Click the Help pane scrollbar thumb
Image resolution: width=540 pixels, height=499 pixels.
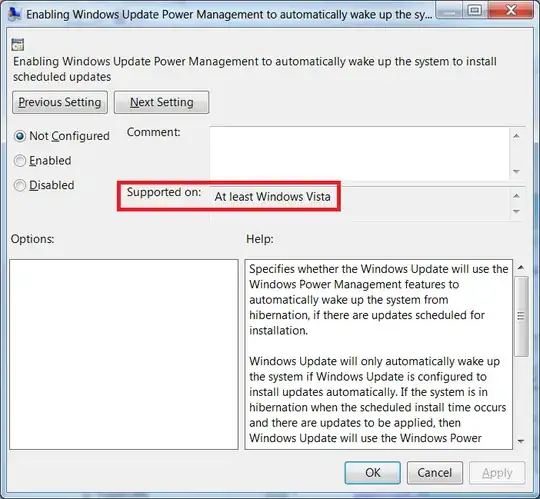tap(521, 316)
